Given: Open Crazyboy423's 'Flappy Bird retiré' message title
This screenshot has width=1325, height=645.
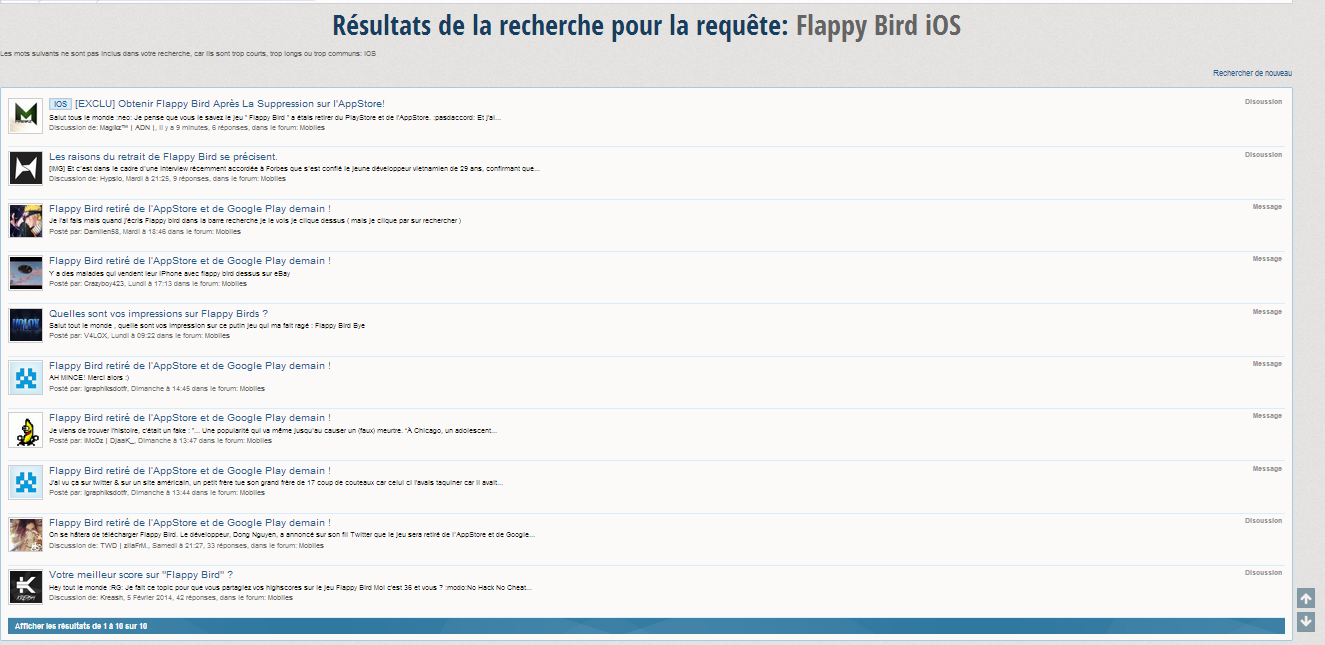Looking at the screenshot, I should coord(190,260).
